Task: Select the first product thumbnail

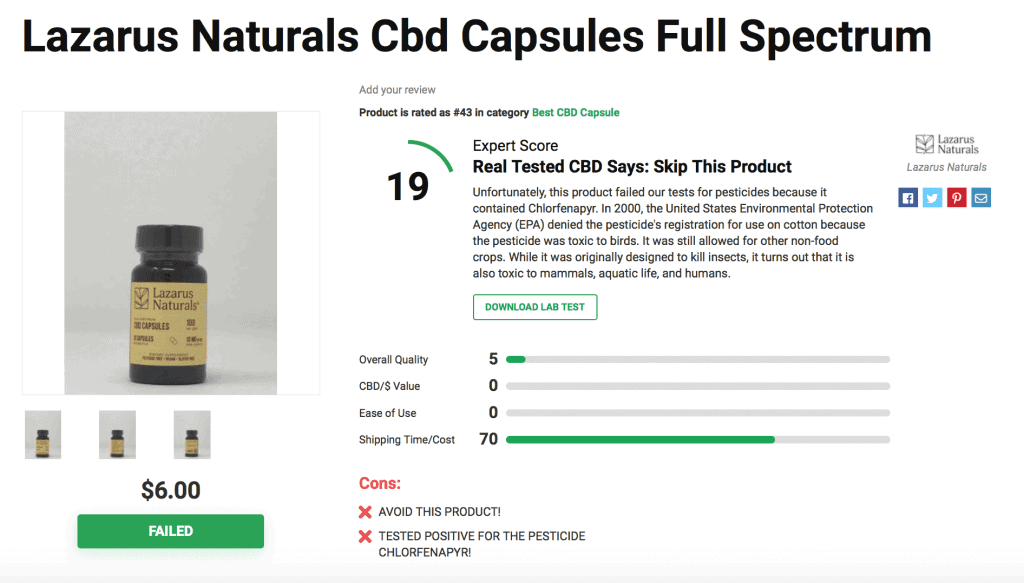Action: point(42,434)
